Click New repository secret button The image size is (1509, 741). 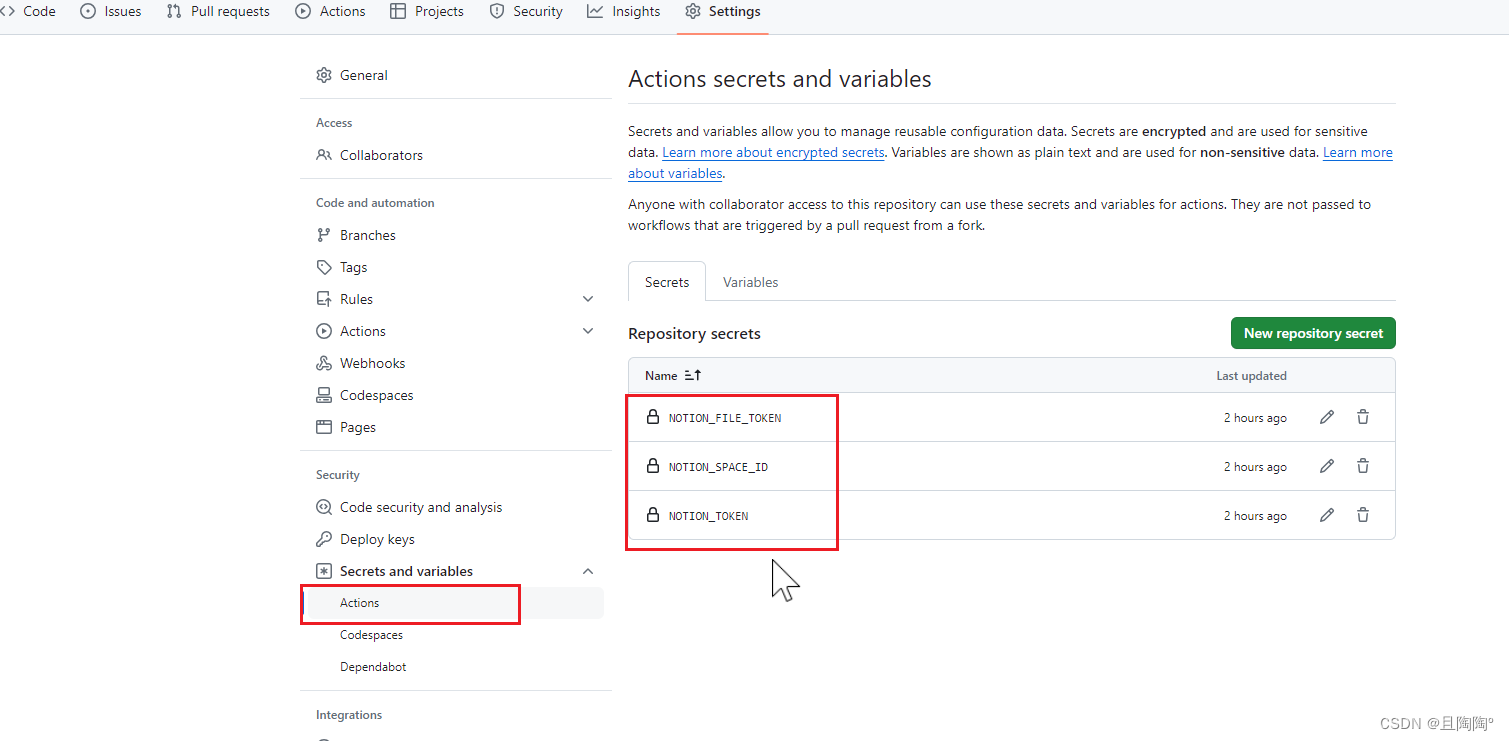tap(1313, 333)
